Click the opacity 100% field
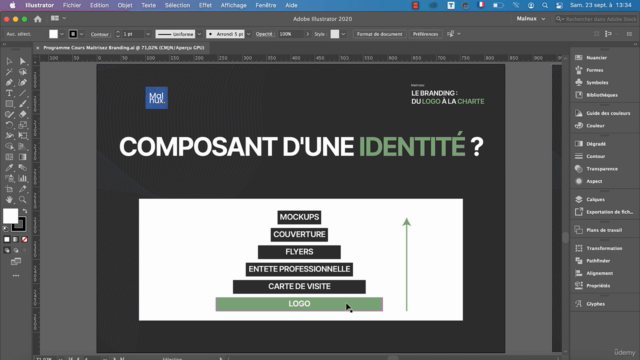Screen dimensions: 640x360 click(291, 34)
